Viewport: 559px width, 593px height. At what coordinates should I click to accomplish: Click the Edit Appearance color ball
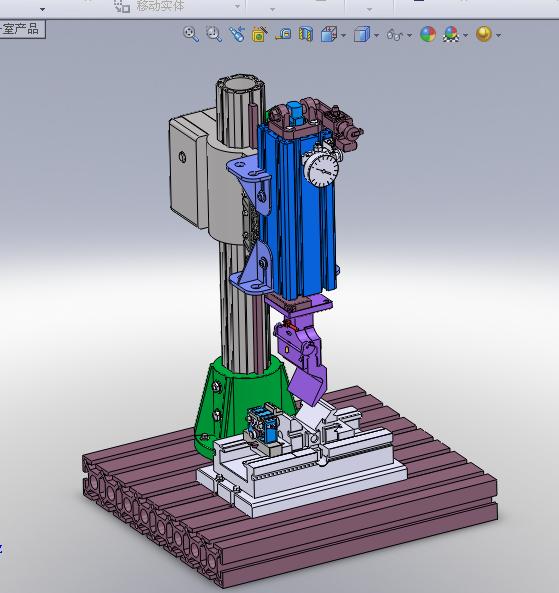428,34
